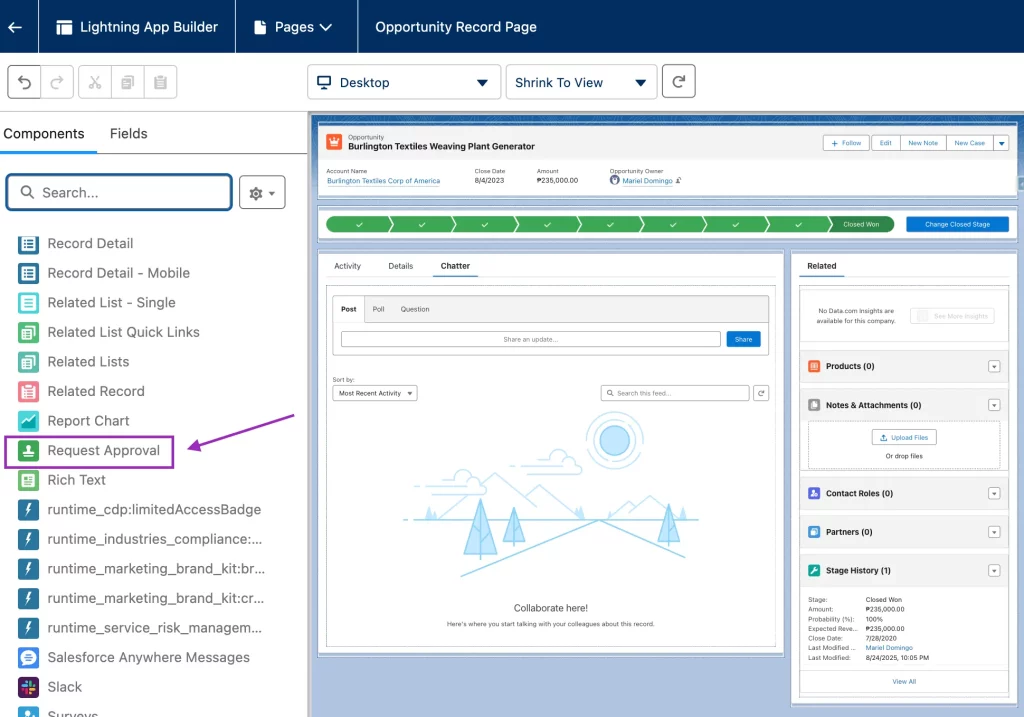Viewport: 1024px width, 717px height.
Task: Select the Request Approval component icon
Action: pyautogui.click(x=29, y=451)
